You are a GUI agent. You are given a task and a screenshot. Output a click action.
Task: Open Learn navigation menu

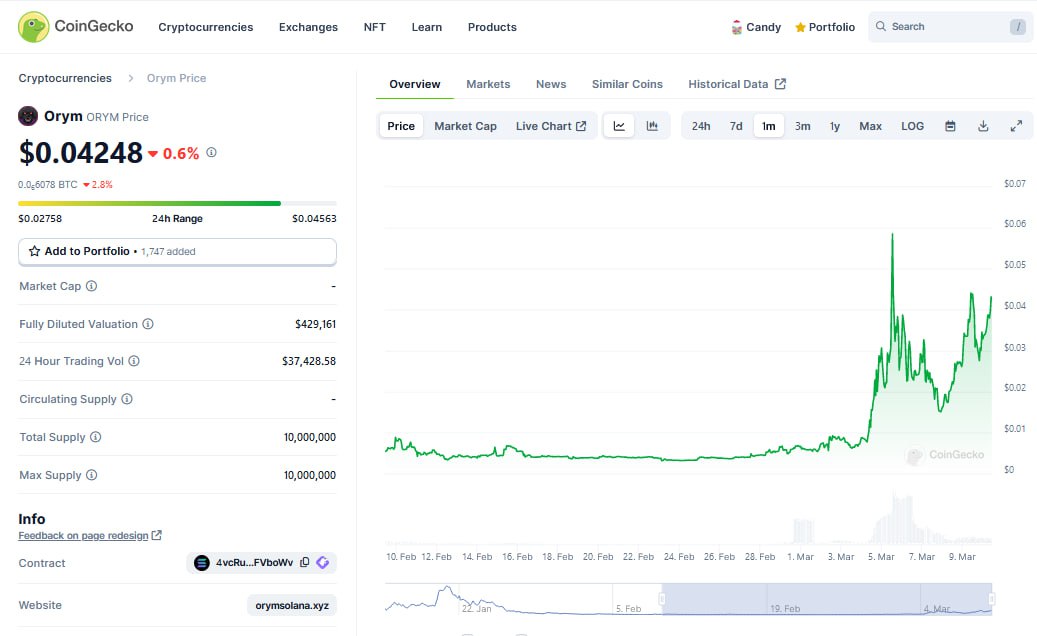(427, 27)
